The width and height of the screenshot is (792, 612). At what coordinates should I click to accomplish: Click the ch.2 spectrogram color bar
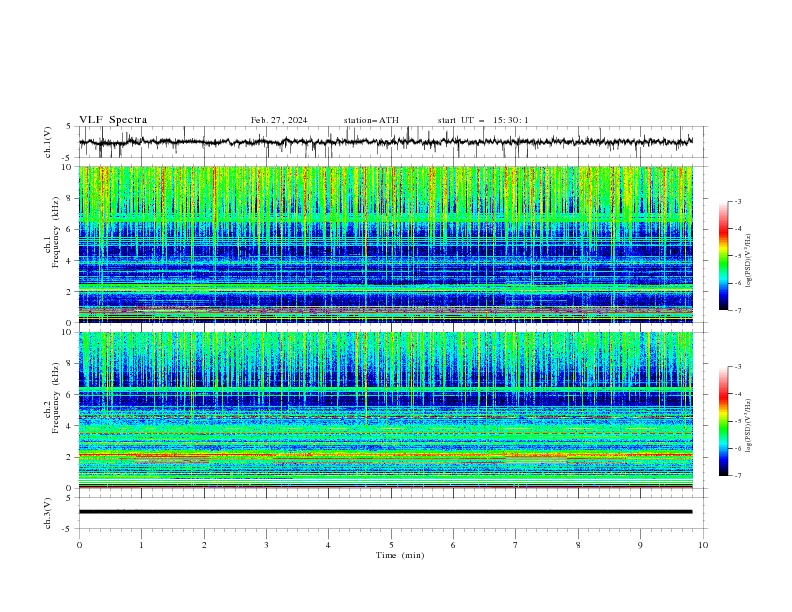pyautogui.click(x=723, y=421)
